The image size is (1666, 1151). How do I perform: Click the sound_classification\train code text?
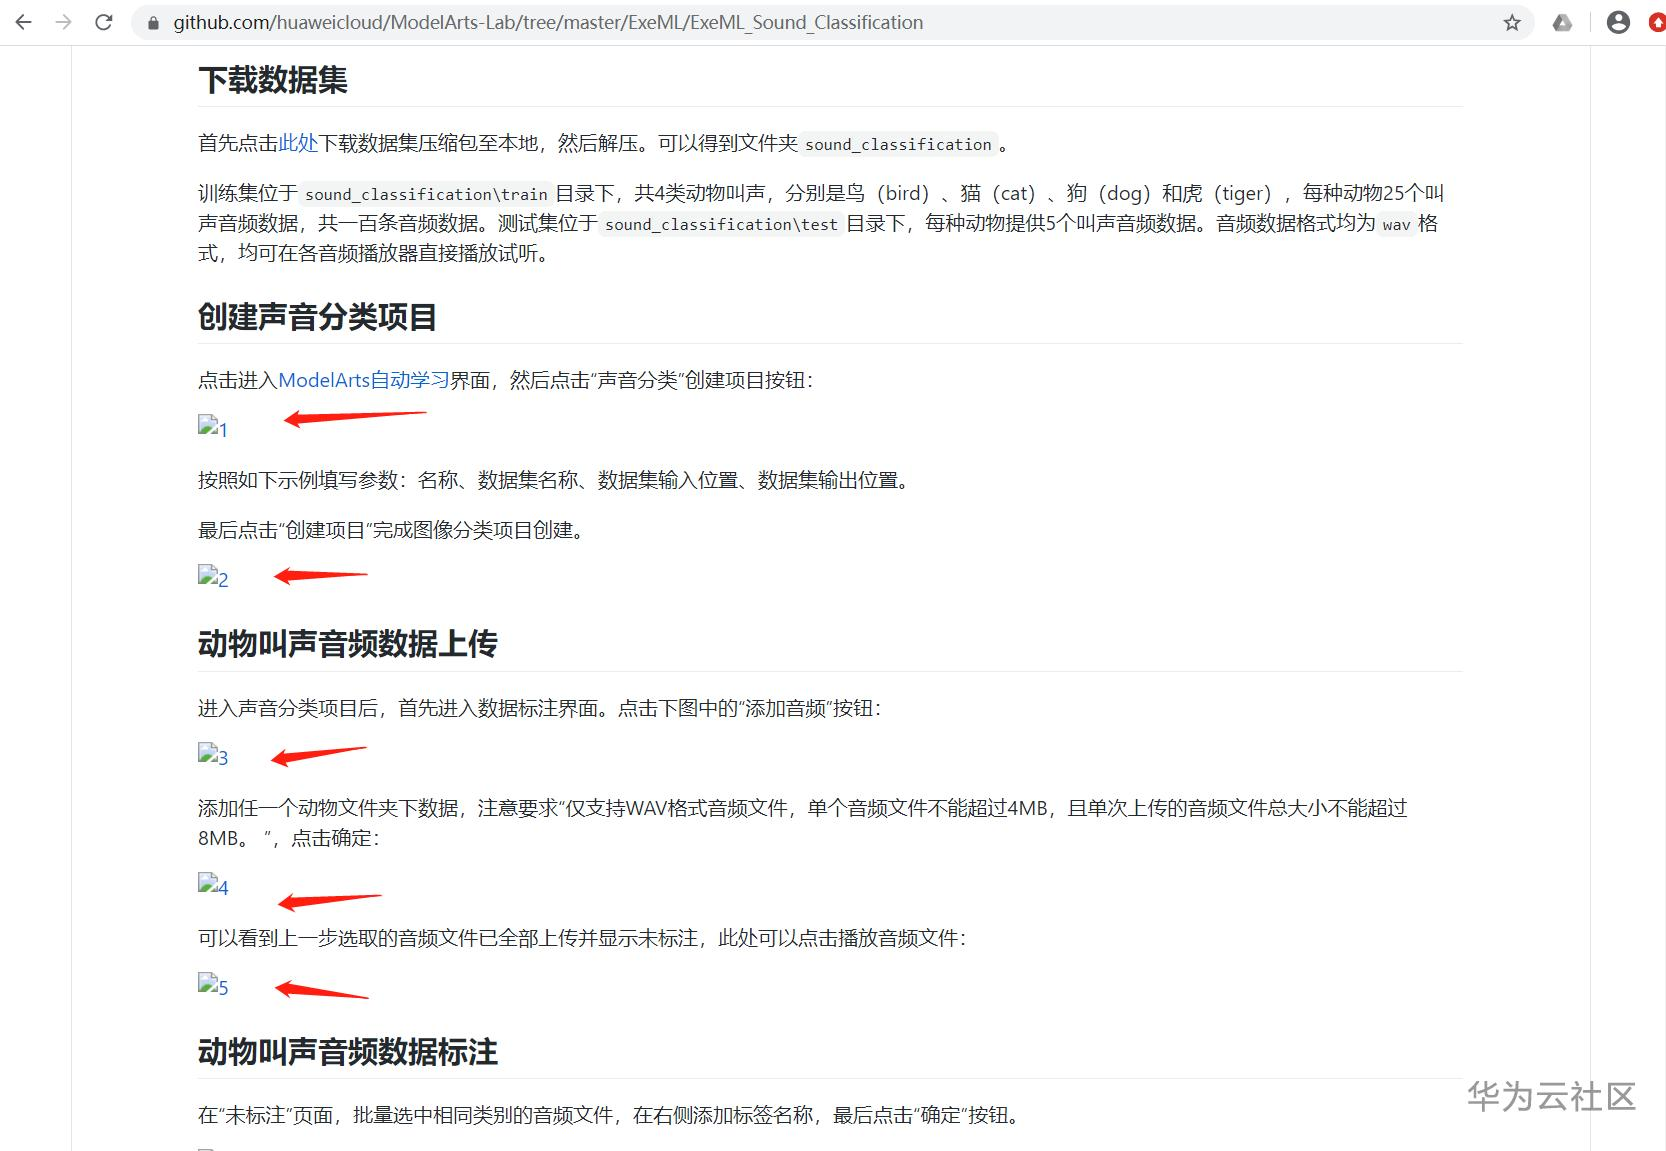[427, 194]
